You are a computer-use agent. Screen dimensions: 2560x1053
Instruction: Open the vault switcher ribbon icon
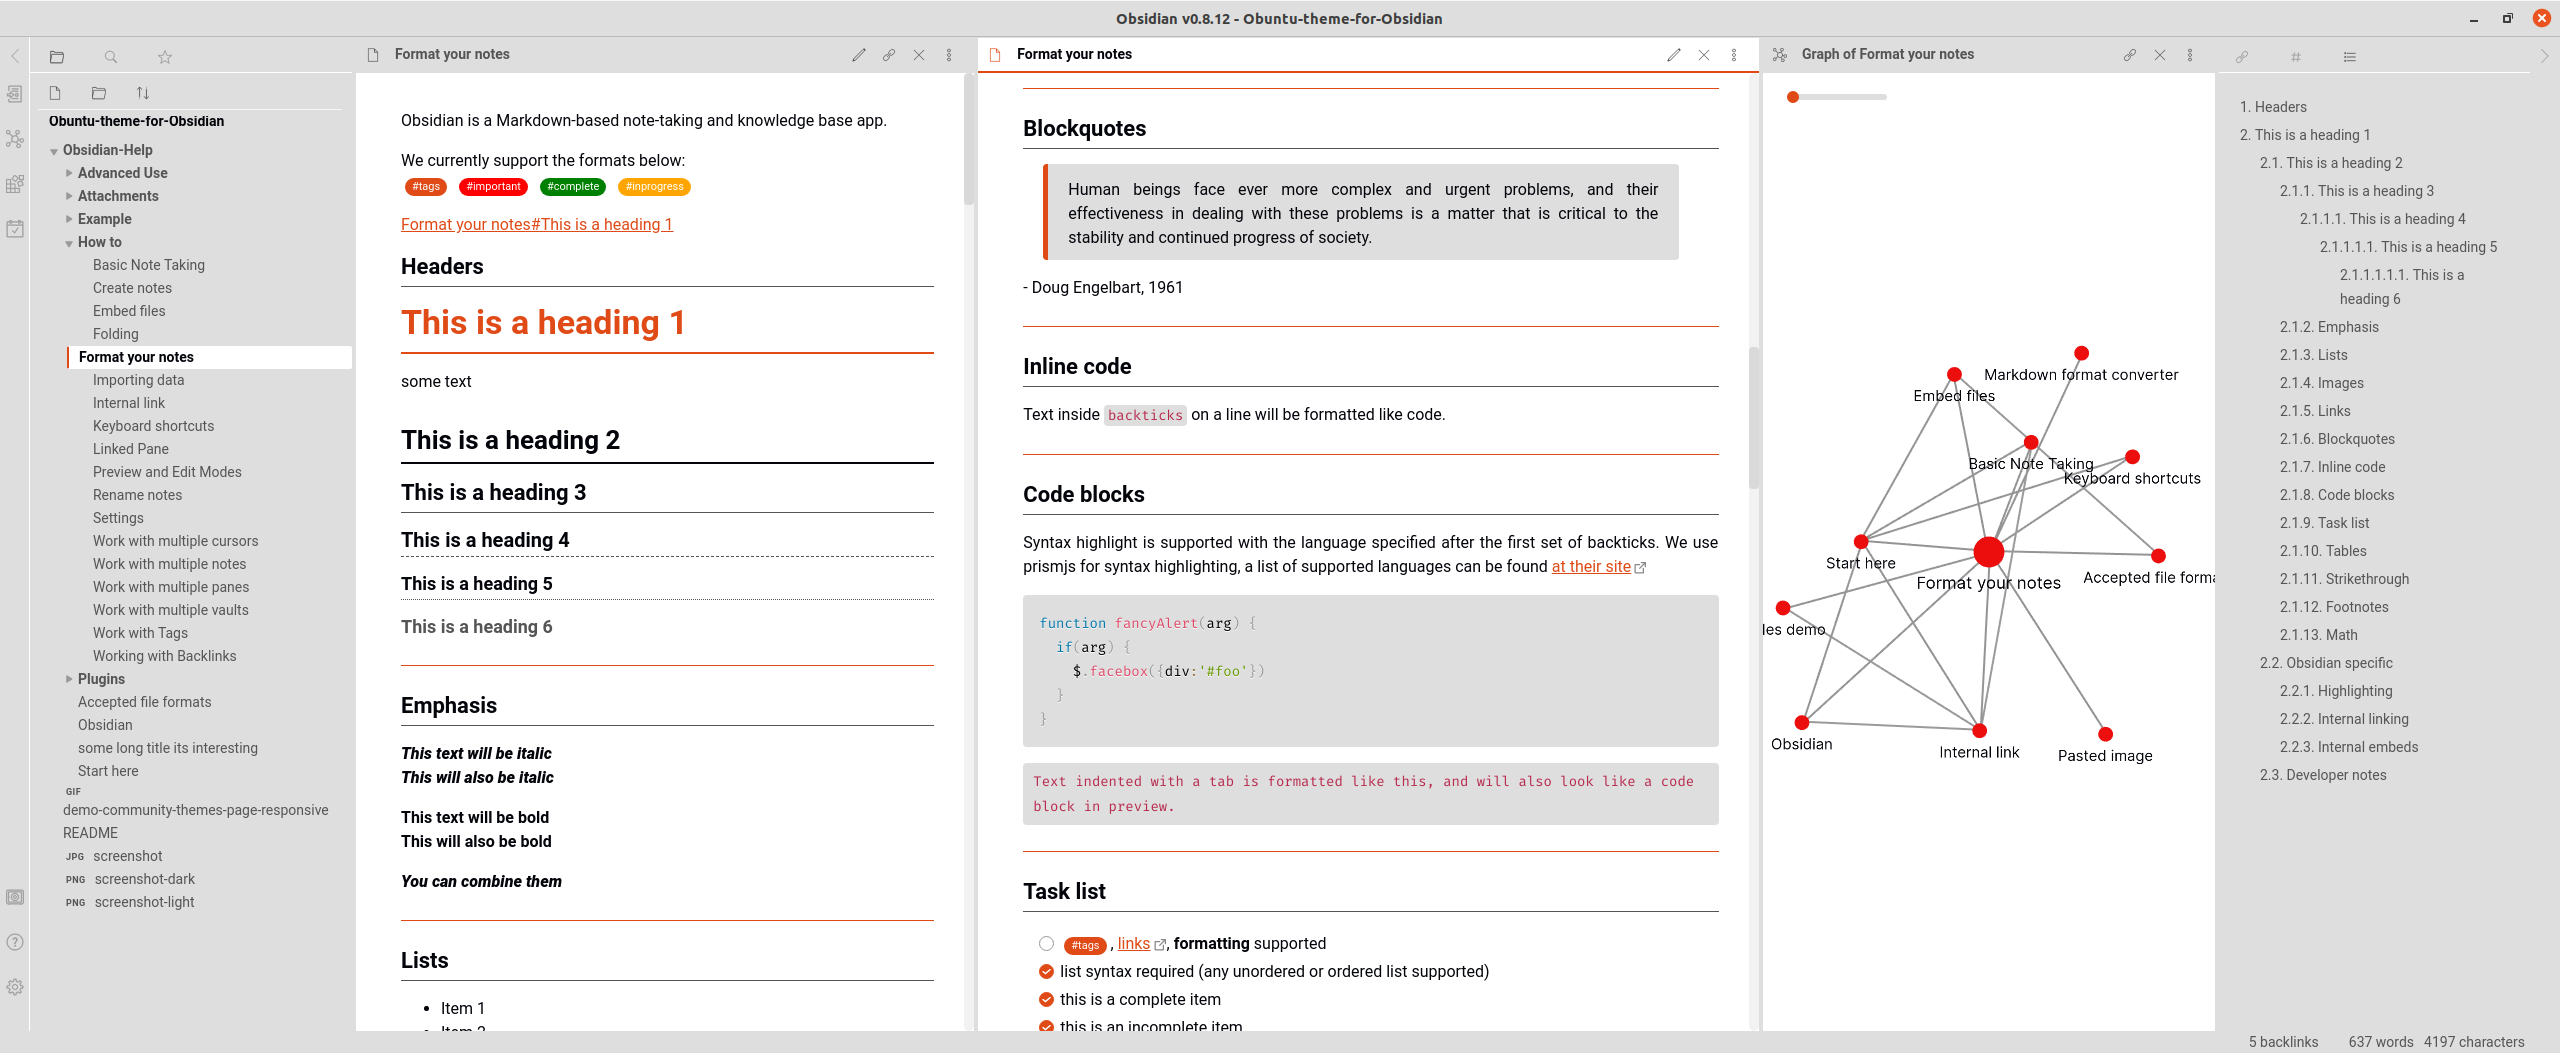[15, 897]
